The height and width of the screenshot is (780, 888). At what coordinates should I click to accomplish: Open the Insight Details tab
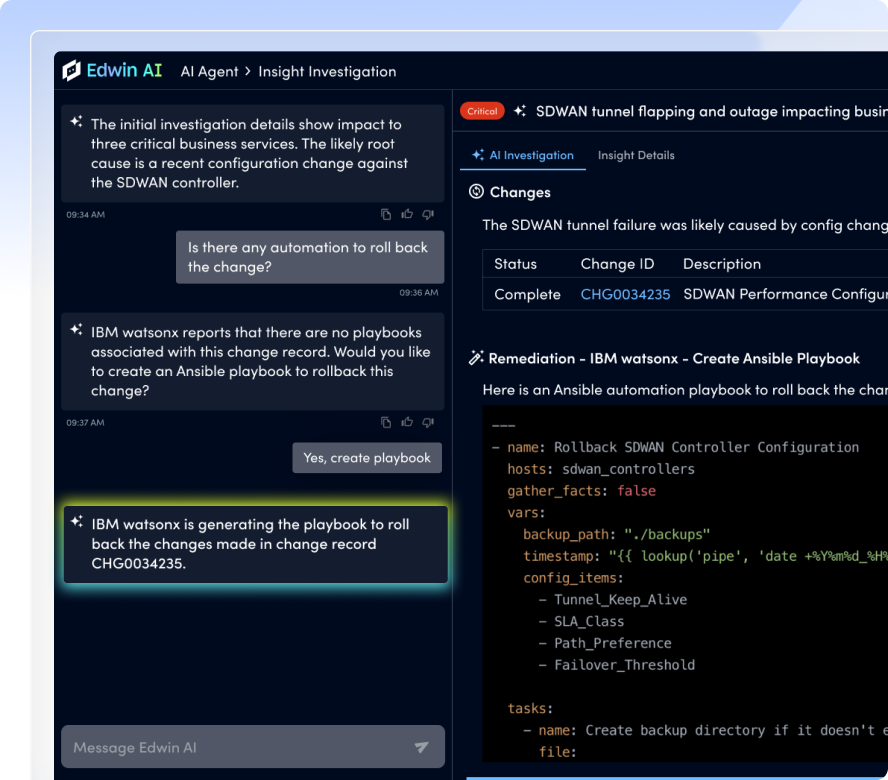click(636, 155)
